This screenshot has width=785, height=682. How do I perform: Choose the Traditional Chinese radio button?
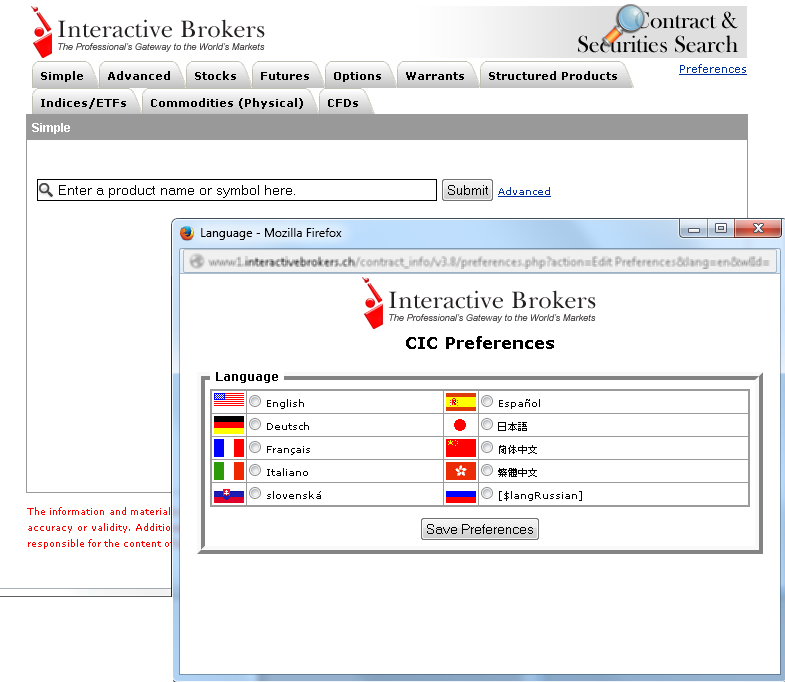coord(487,470)
